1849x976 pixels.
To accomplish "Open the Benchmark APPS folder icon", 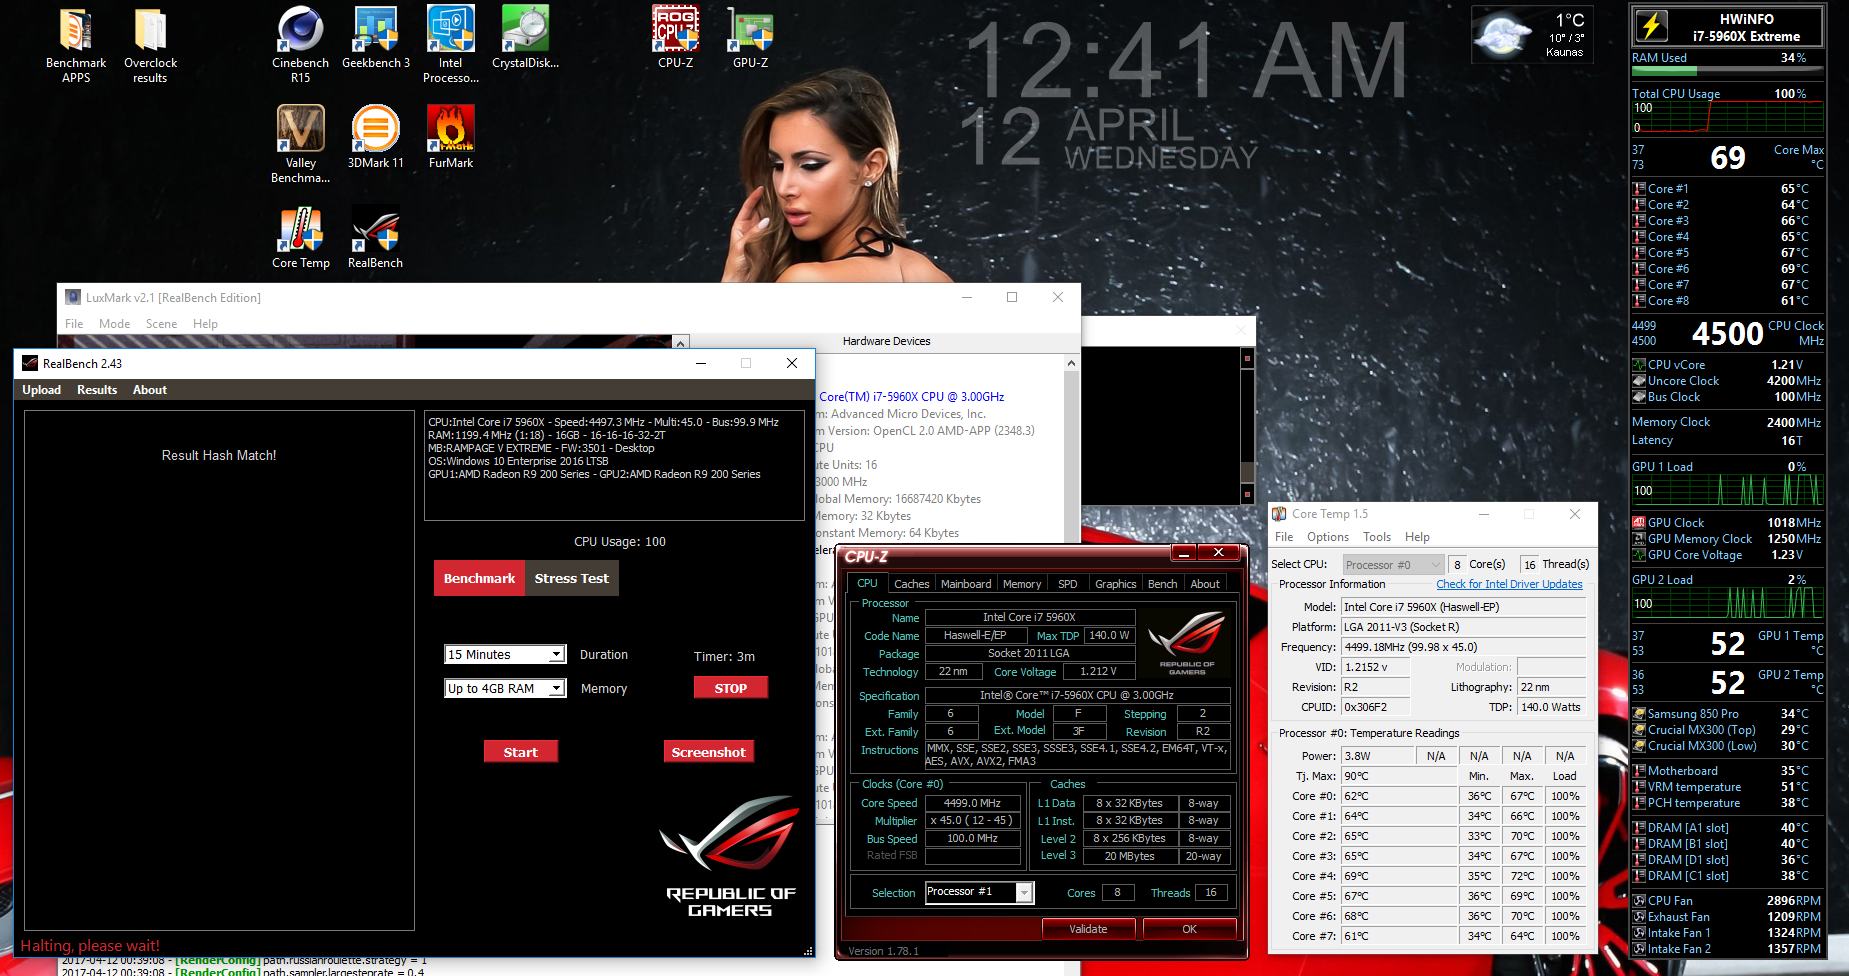I will 76,30.
